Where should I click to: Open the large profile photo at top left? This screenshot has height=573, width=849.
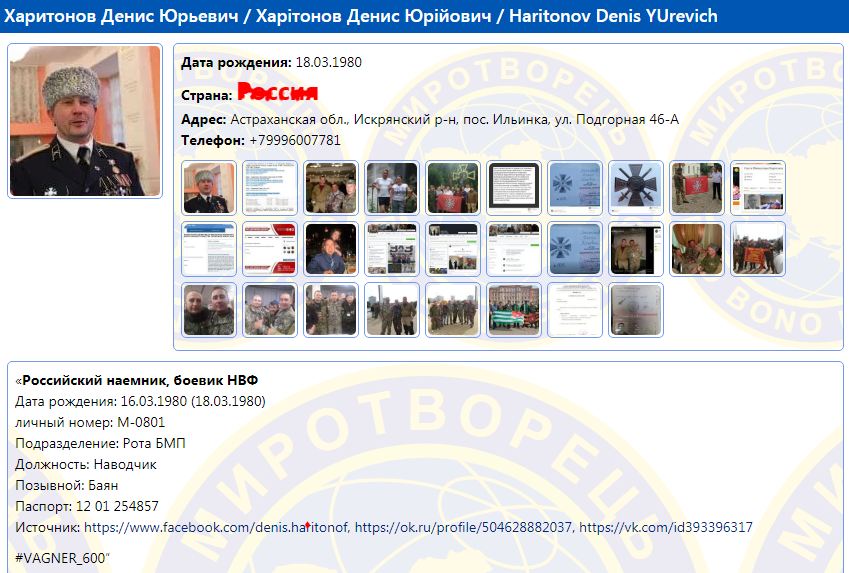pos(85,121)
